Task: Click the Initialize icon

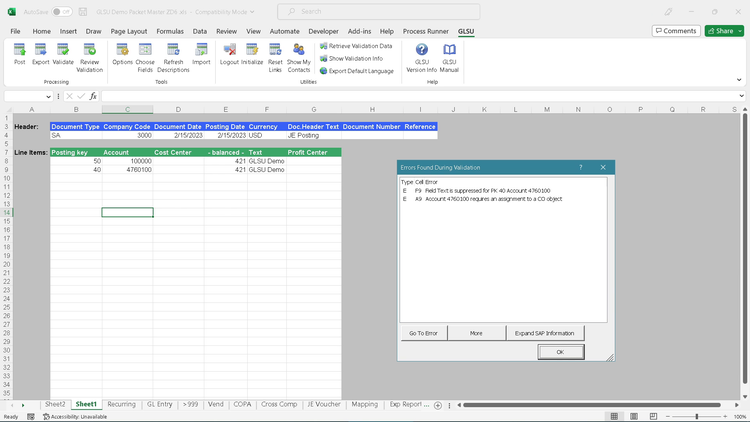Action: [252, 54]
